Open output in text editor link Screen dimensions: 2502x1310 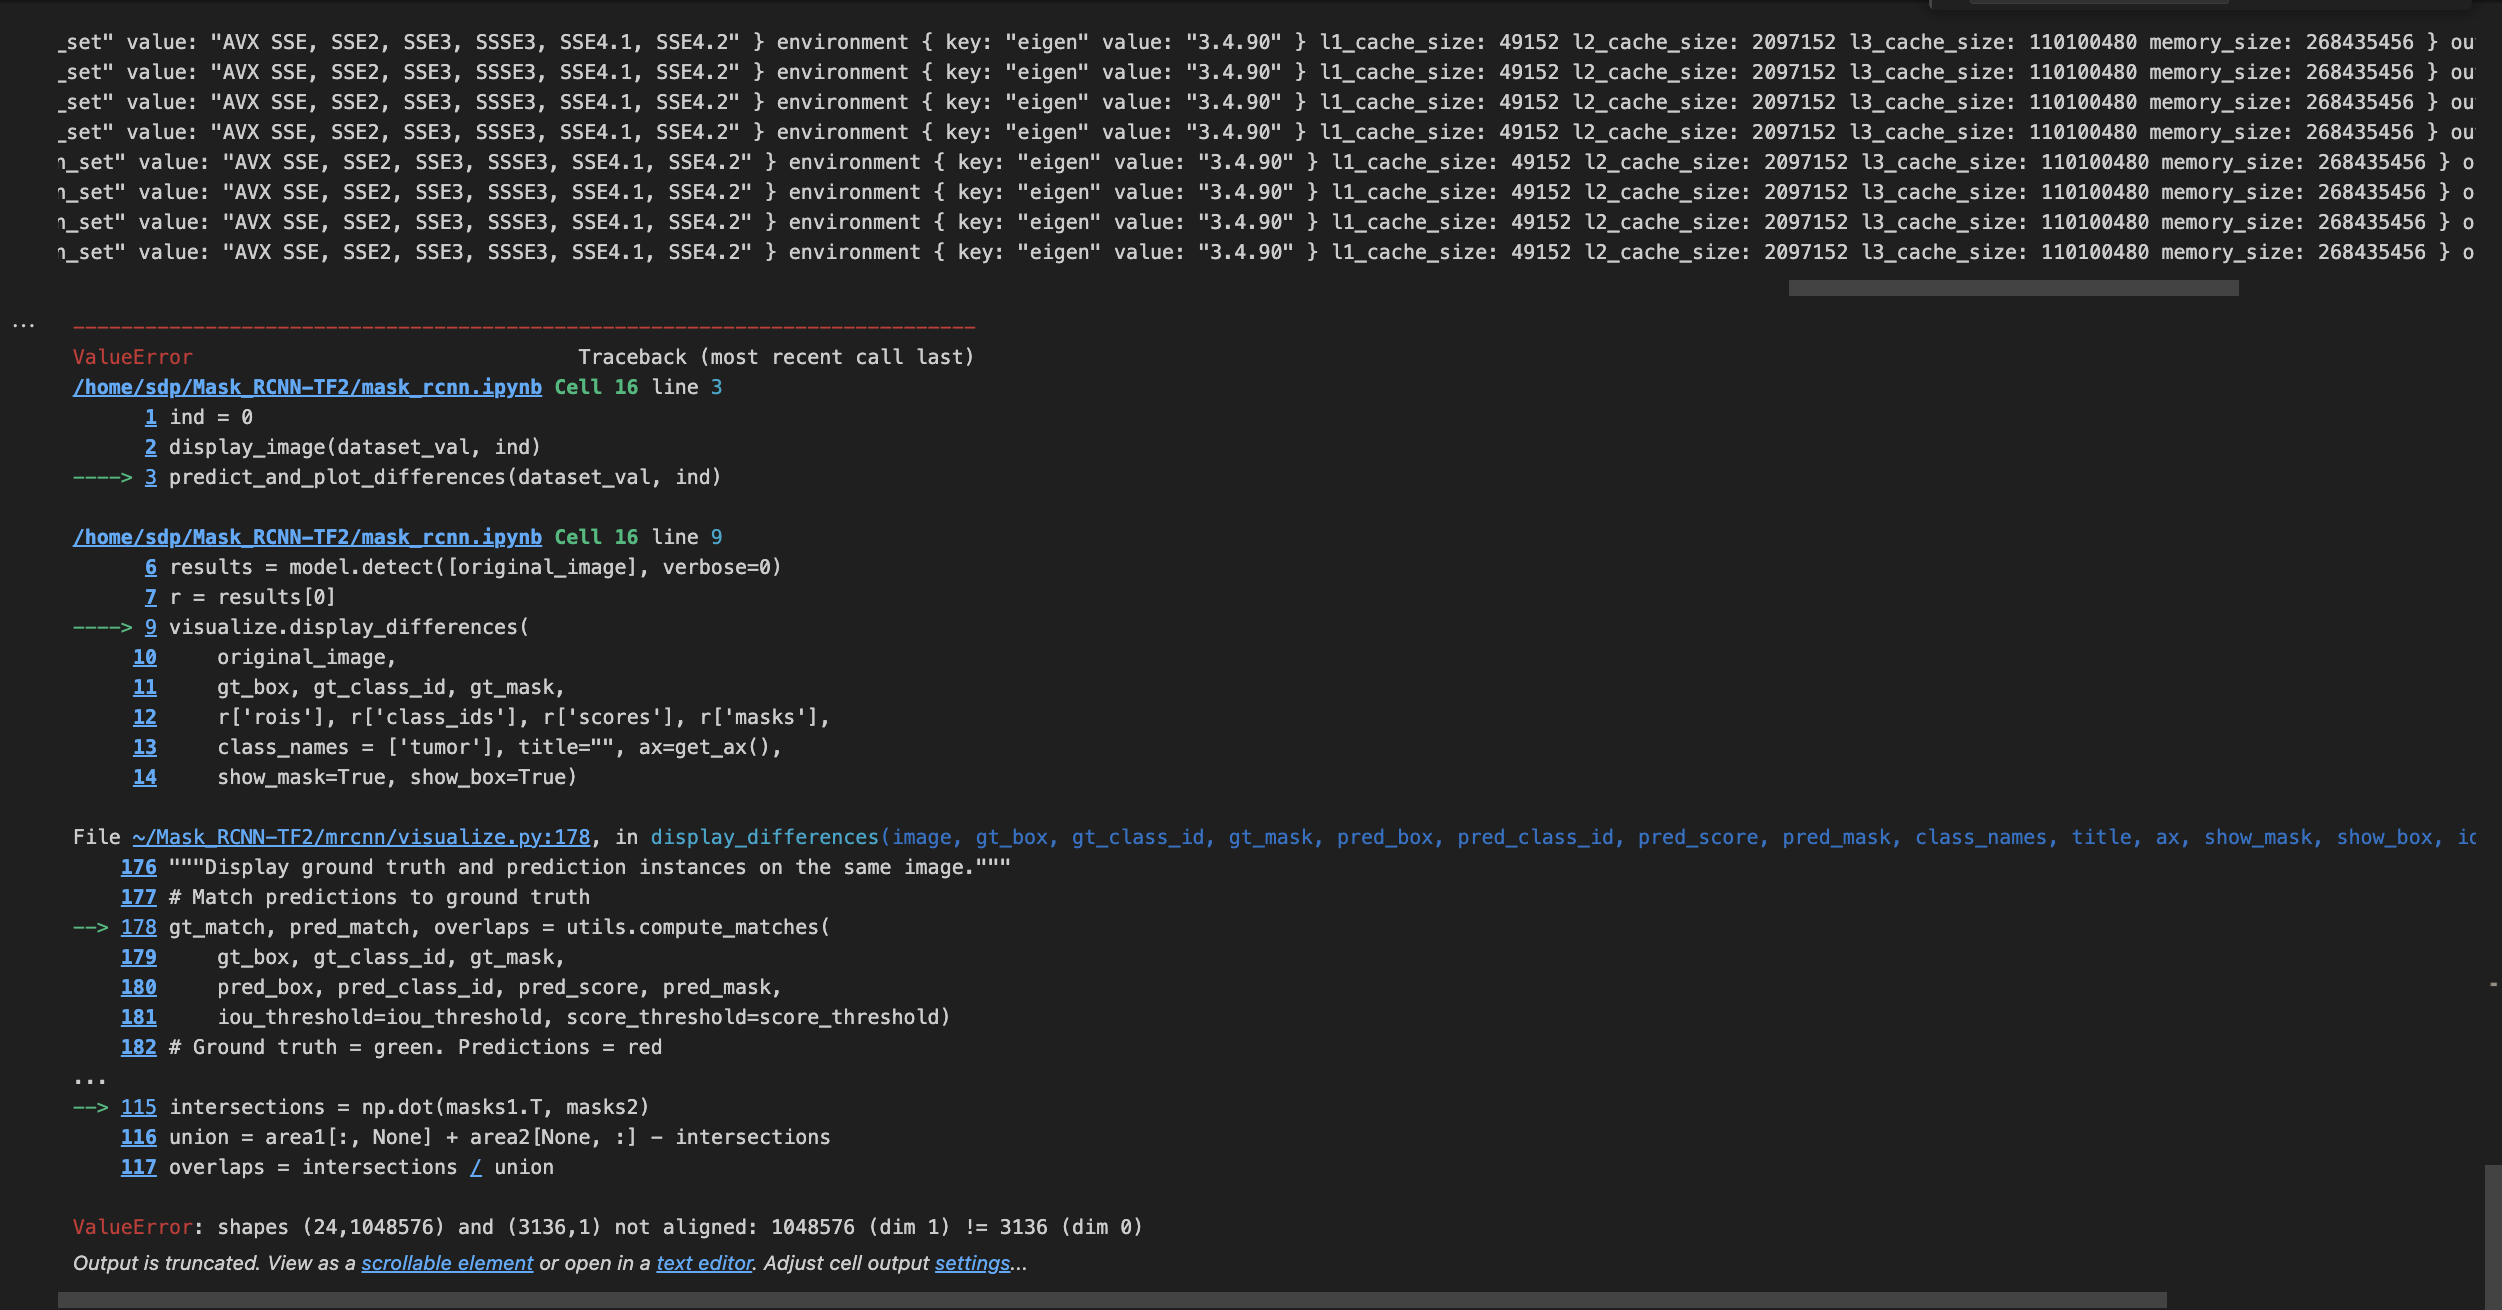pyautogui.click(x=704, y=1263)
